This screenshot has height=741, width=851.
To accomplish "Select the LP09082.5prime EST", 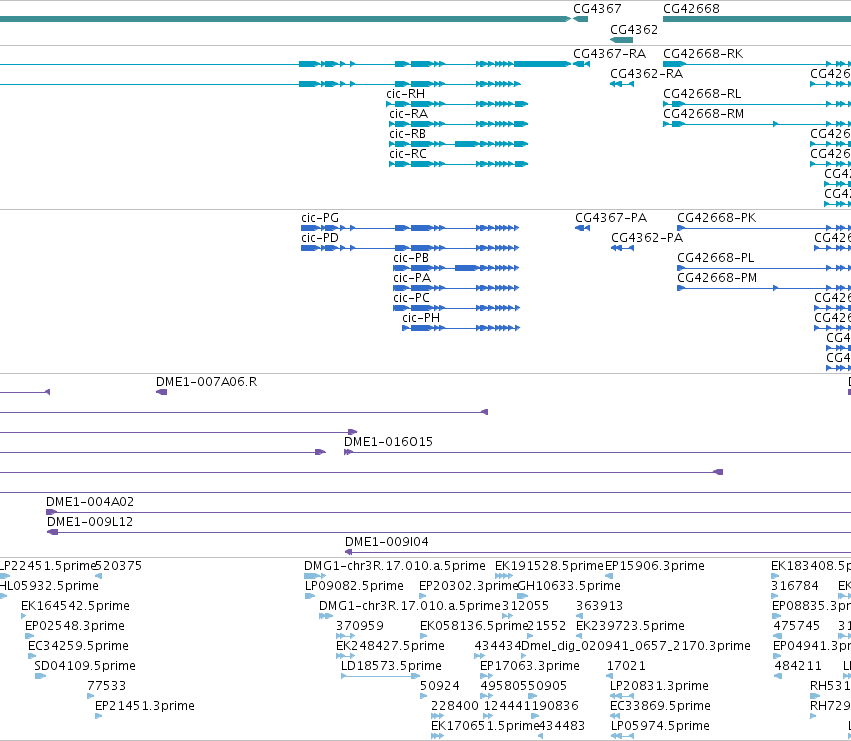I will coord(310,596).
